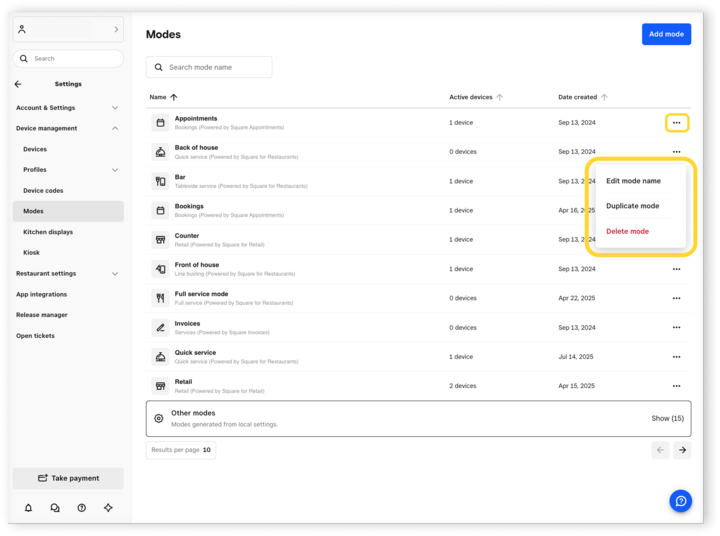Click the Bar mode icon
Screen dimensions: 720x536
point(160,181)
